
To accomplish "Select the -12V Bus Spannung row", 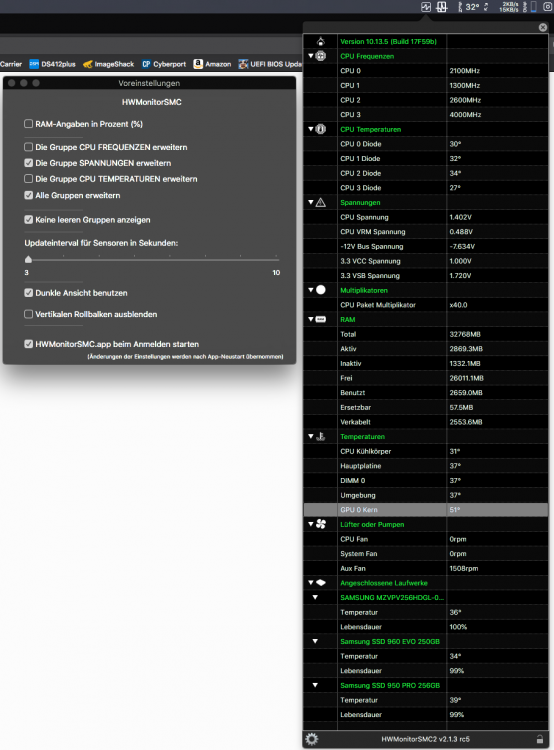I will point(426,246).
